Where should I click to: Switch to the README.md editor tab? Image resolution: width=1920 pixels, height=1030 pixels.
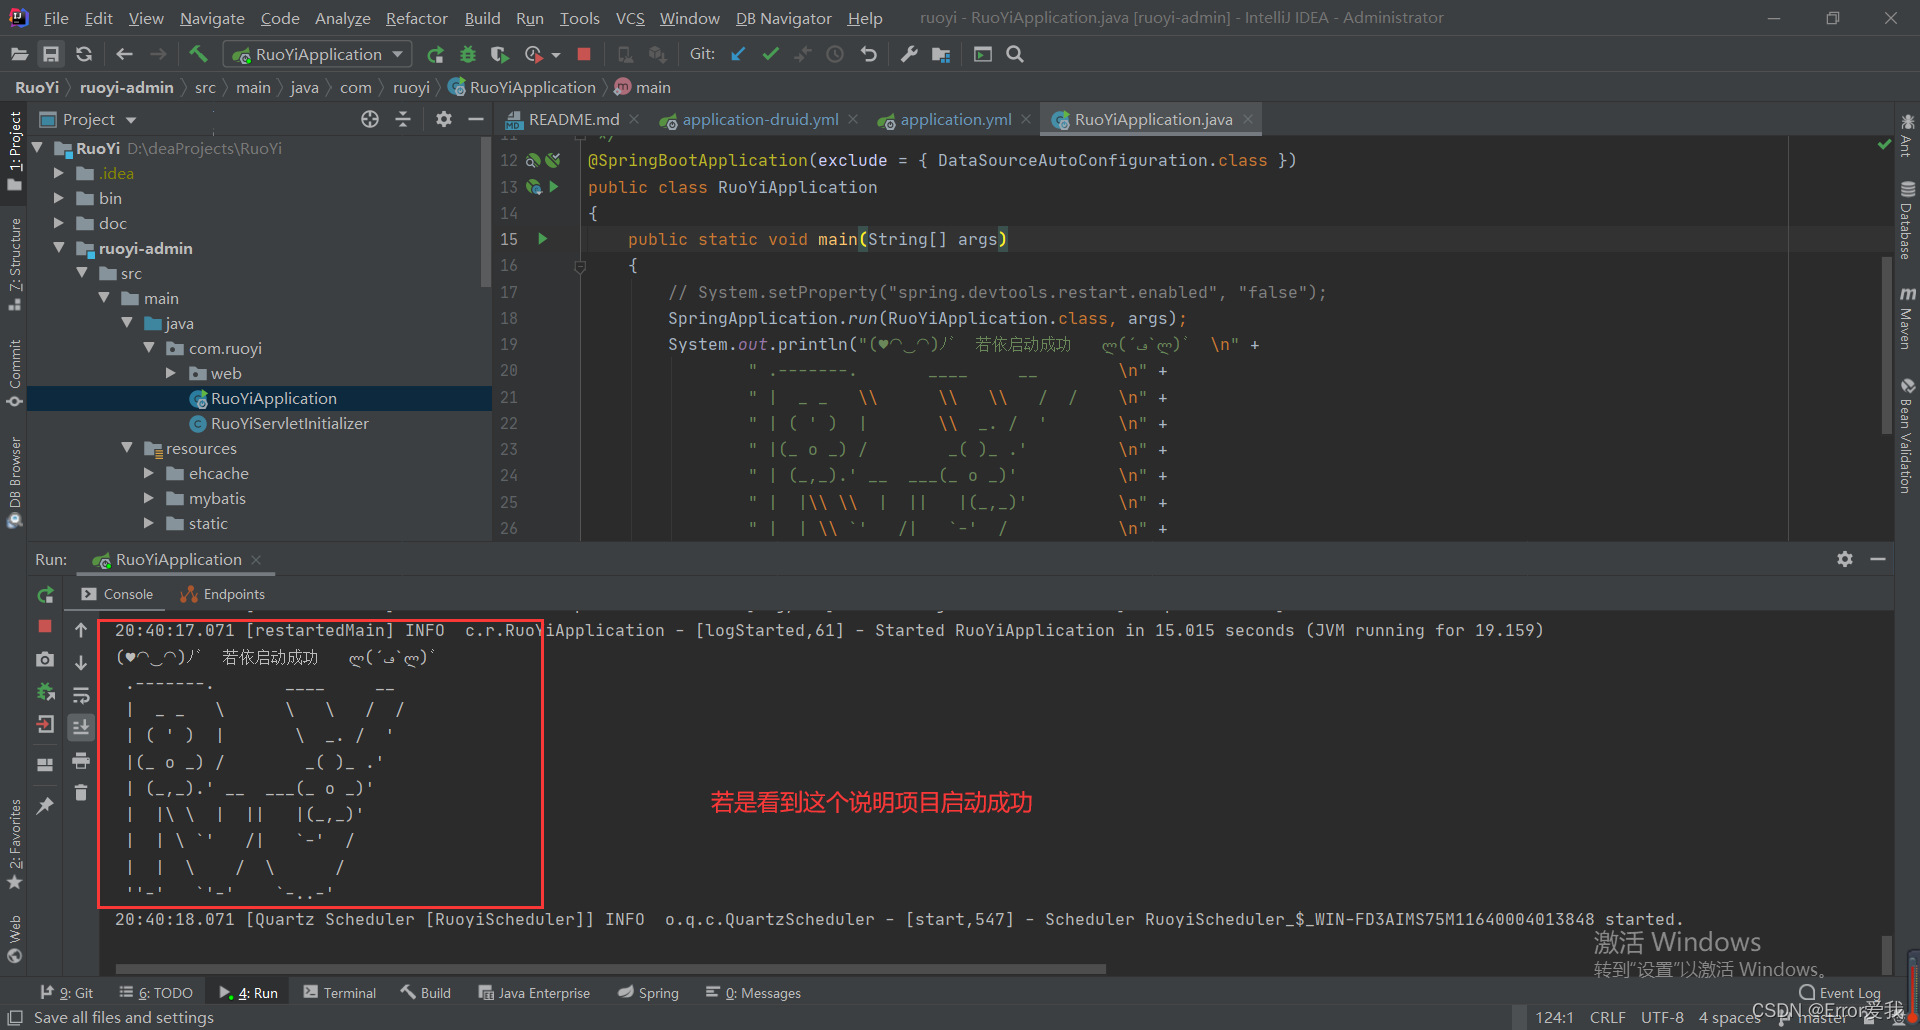click(574, 119)
